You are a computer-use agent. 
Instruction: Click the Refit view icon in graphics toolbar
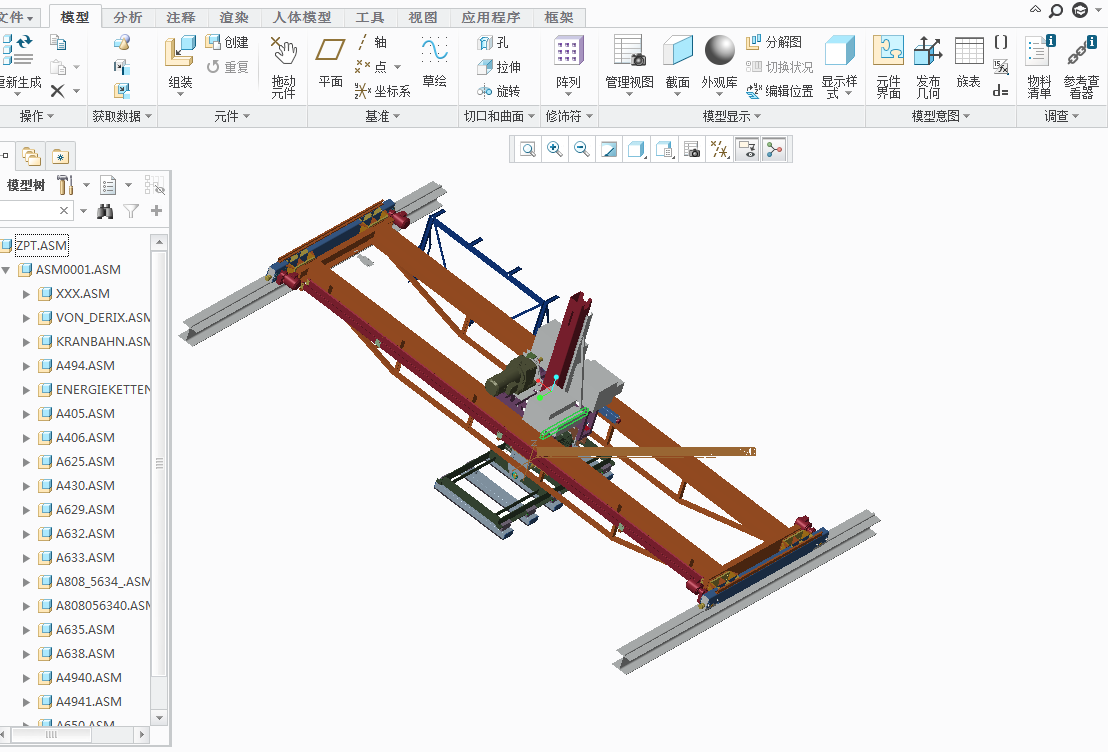pyautogui.click(x=527, y=150)
